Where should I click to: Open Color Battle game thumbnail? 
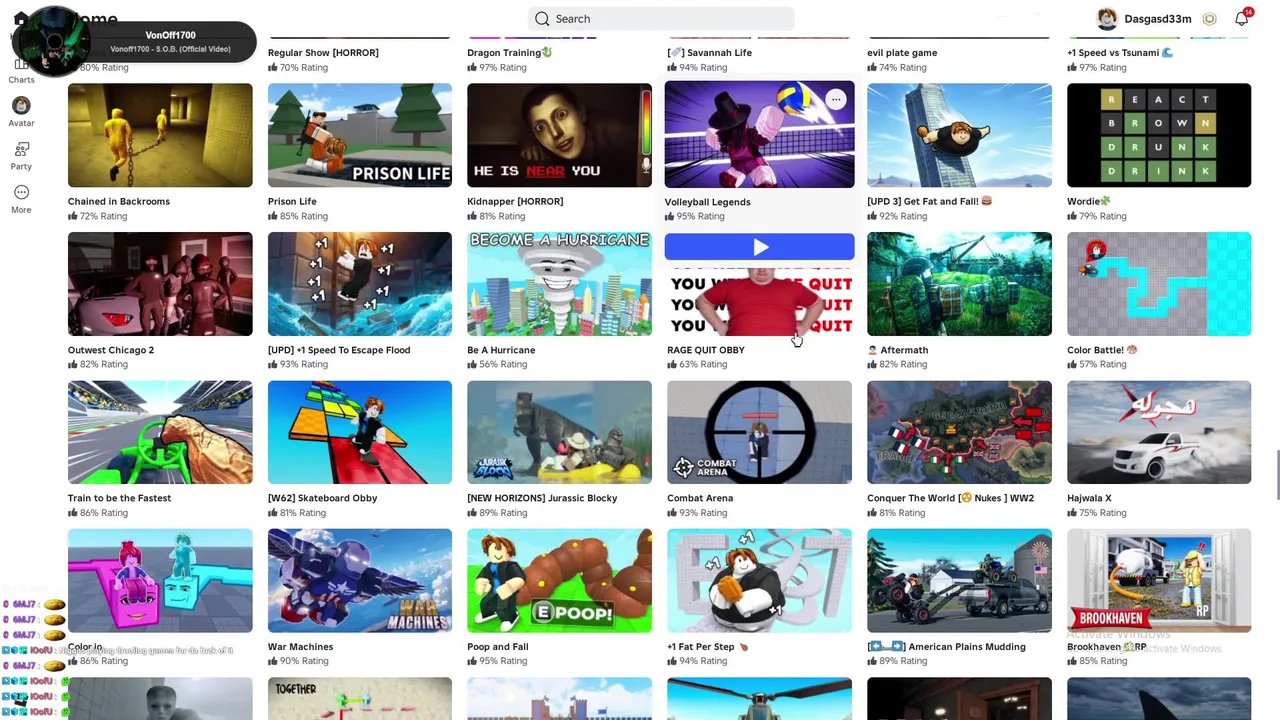click(x=1159, y=284)
